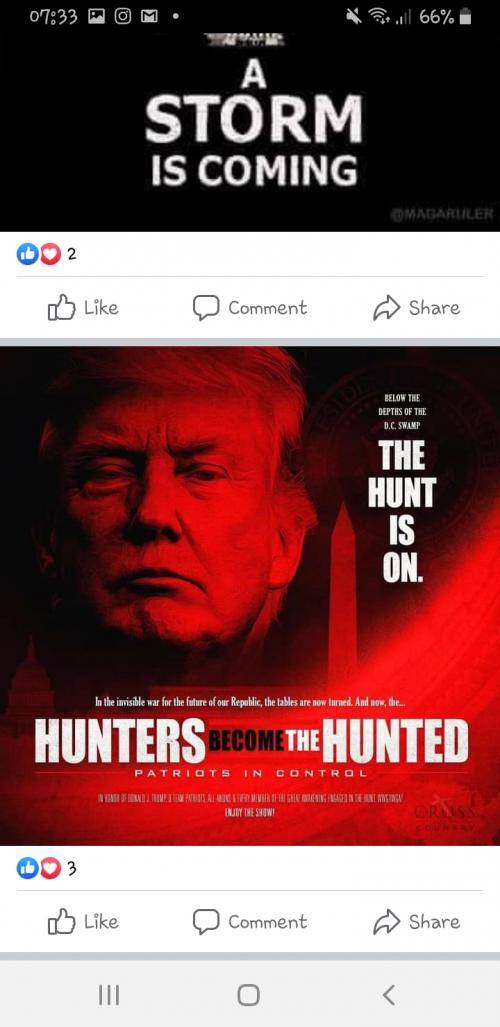Tap the muted sound icon in status bar

point(355,17)
